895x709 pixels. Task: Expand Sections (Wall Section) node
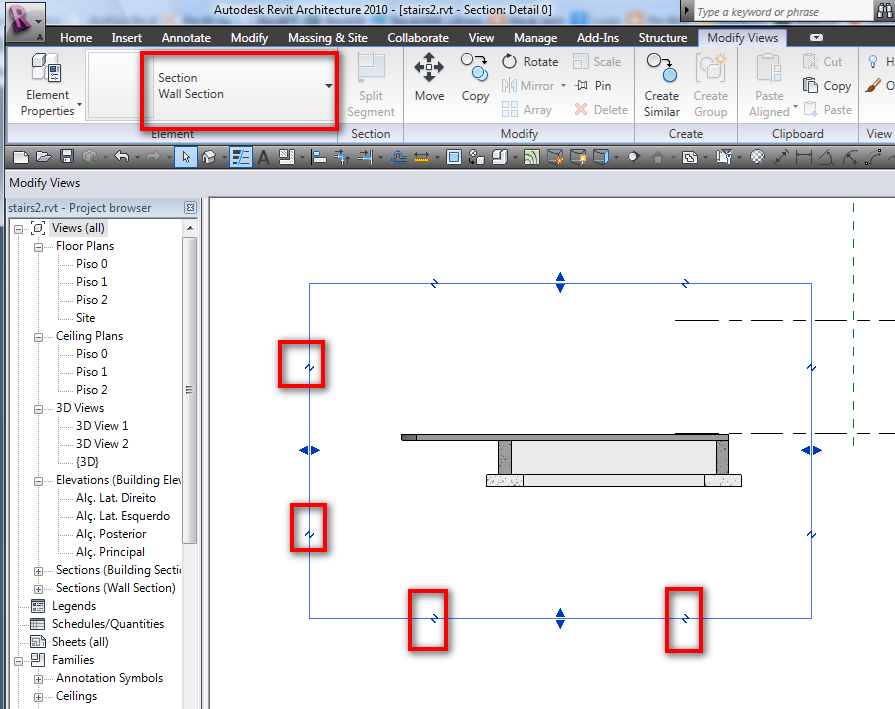coord(38,589)
